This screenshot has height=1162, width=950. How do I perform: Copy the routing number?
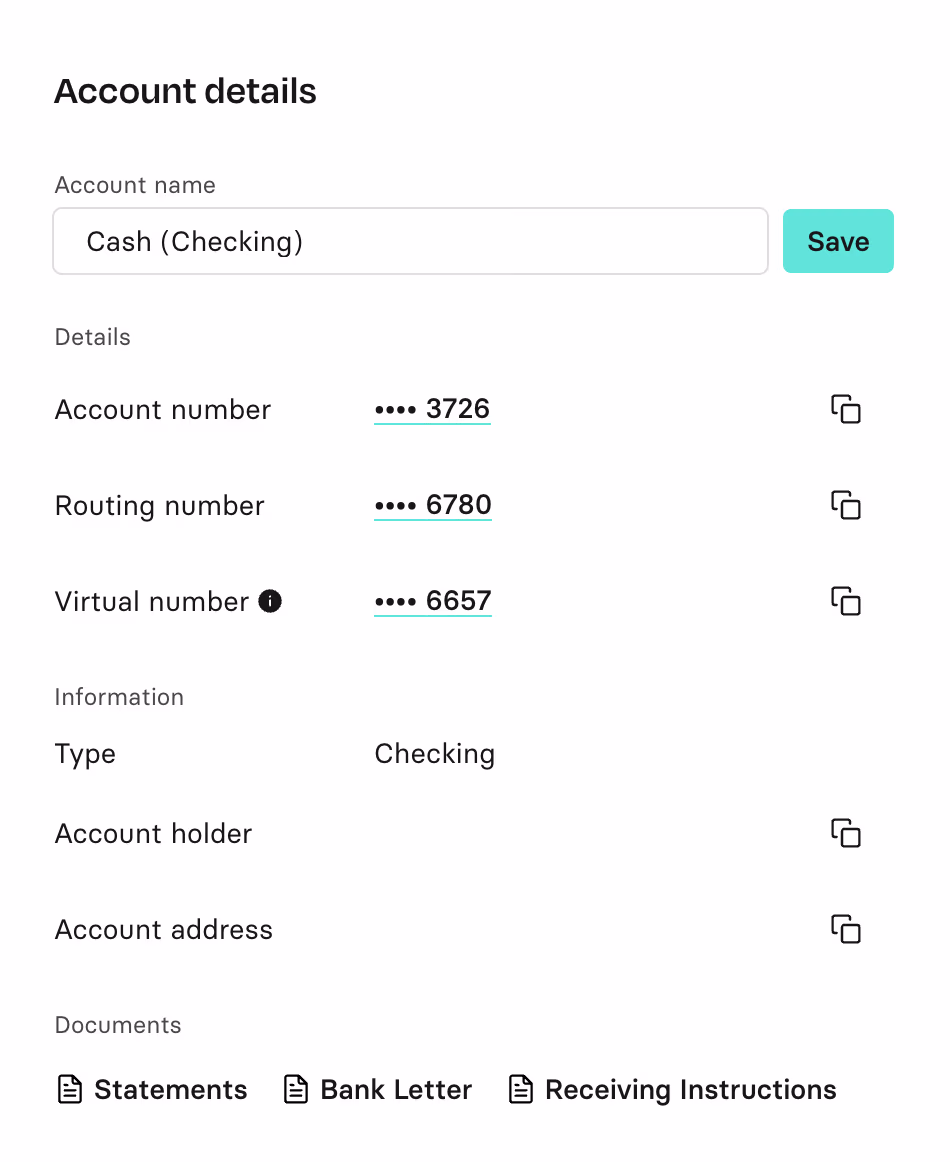(x=845, y=505)
